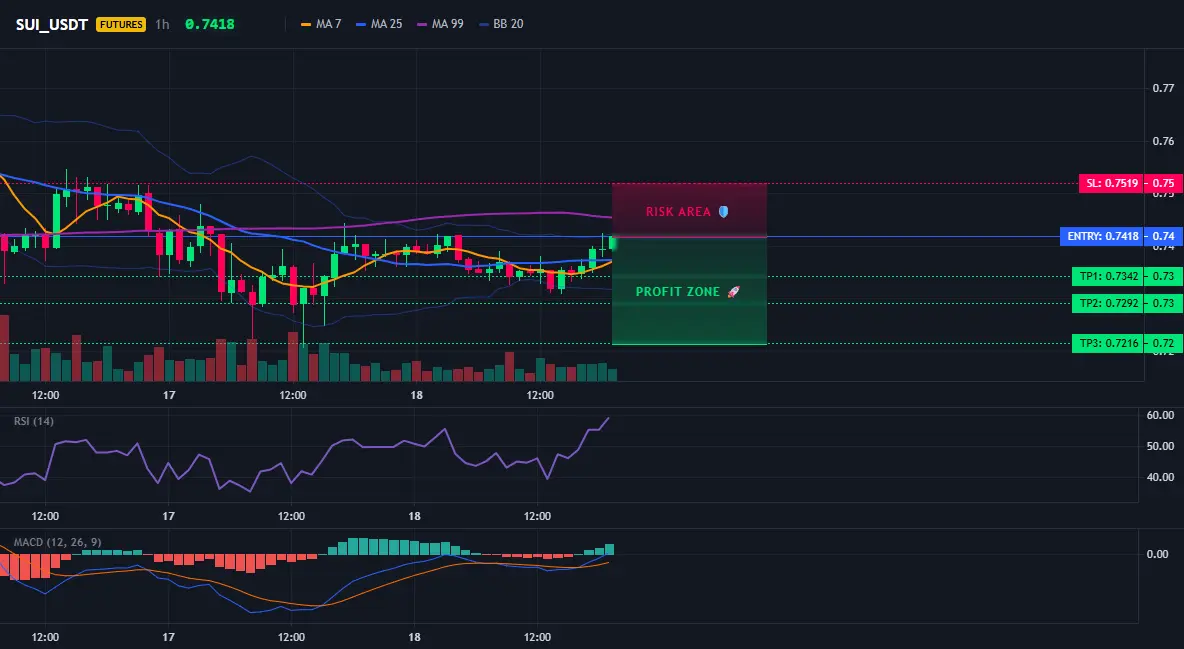Toggle the MA 7 legend entry
Screen dimensions: 1184x649
[321, 24]
